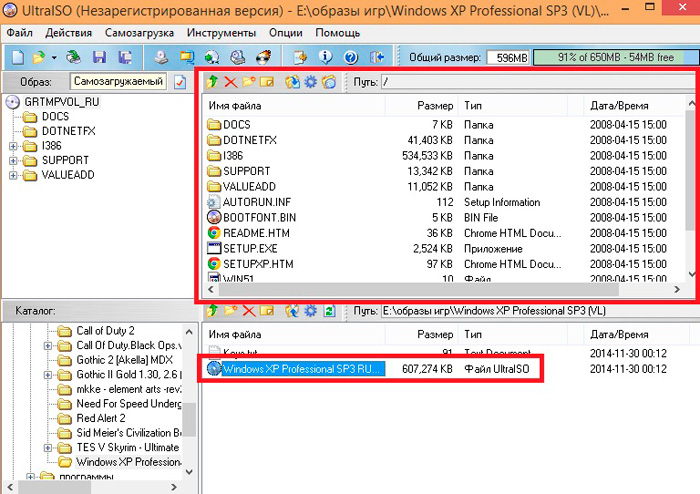Click the Save floppy disk icon
700x494 pixels.
[99, 57]
